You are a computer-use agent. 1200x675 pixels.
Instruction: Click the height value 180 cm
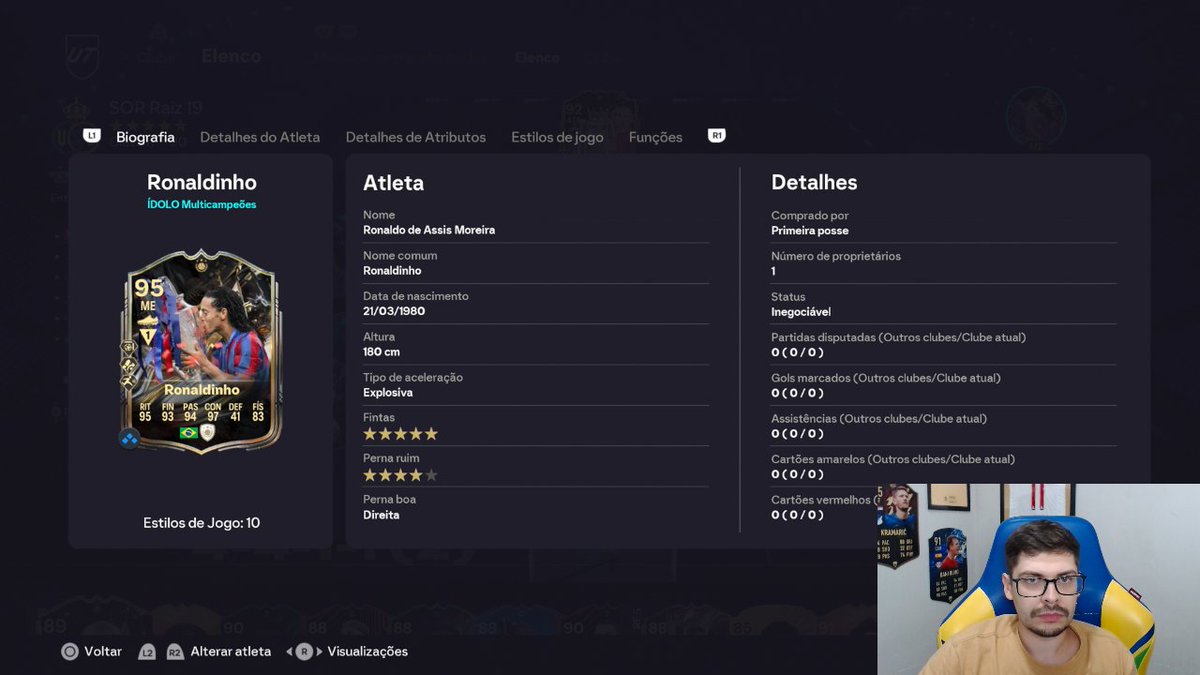[x=381, y=352]
